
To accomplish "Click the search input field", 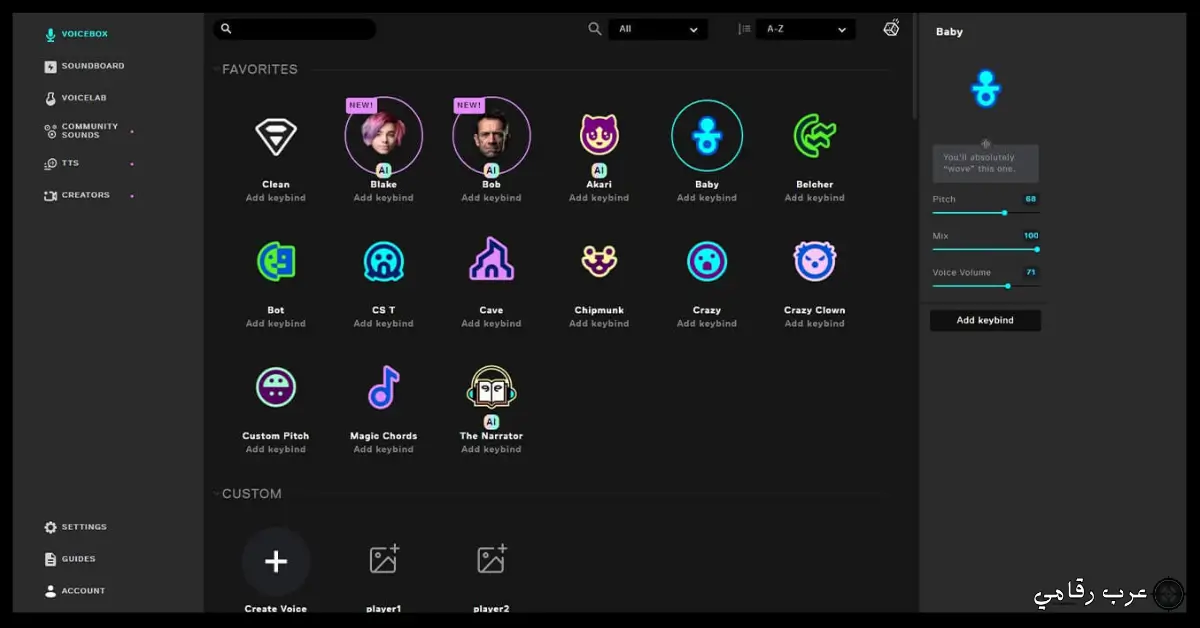I will click(x=295, y=28).
